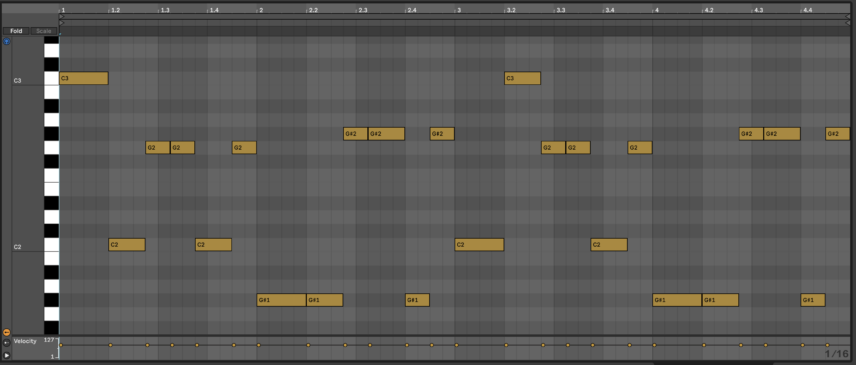The height and width of the screenshot is (365, 856).
Task: Click the Fold button
Action: click(x=16, y=31)
